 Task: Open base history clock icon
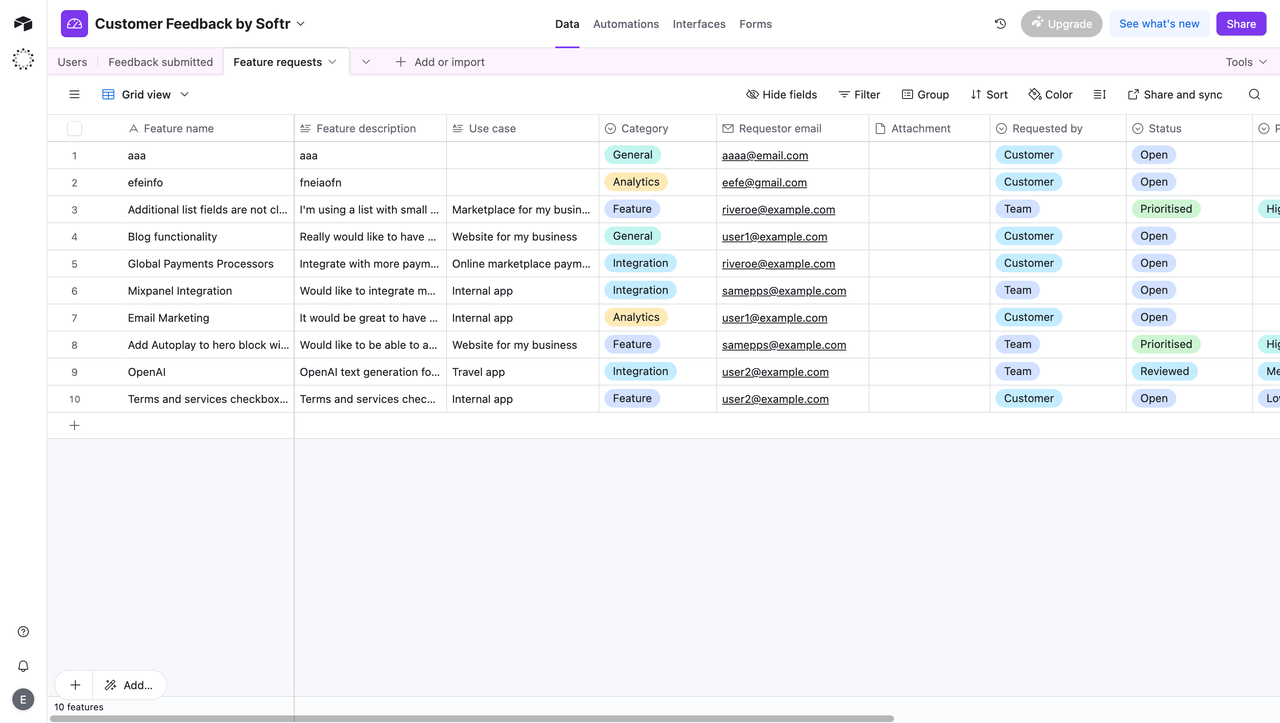[1000, 24]
